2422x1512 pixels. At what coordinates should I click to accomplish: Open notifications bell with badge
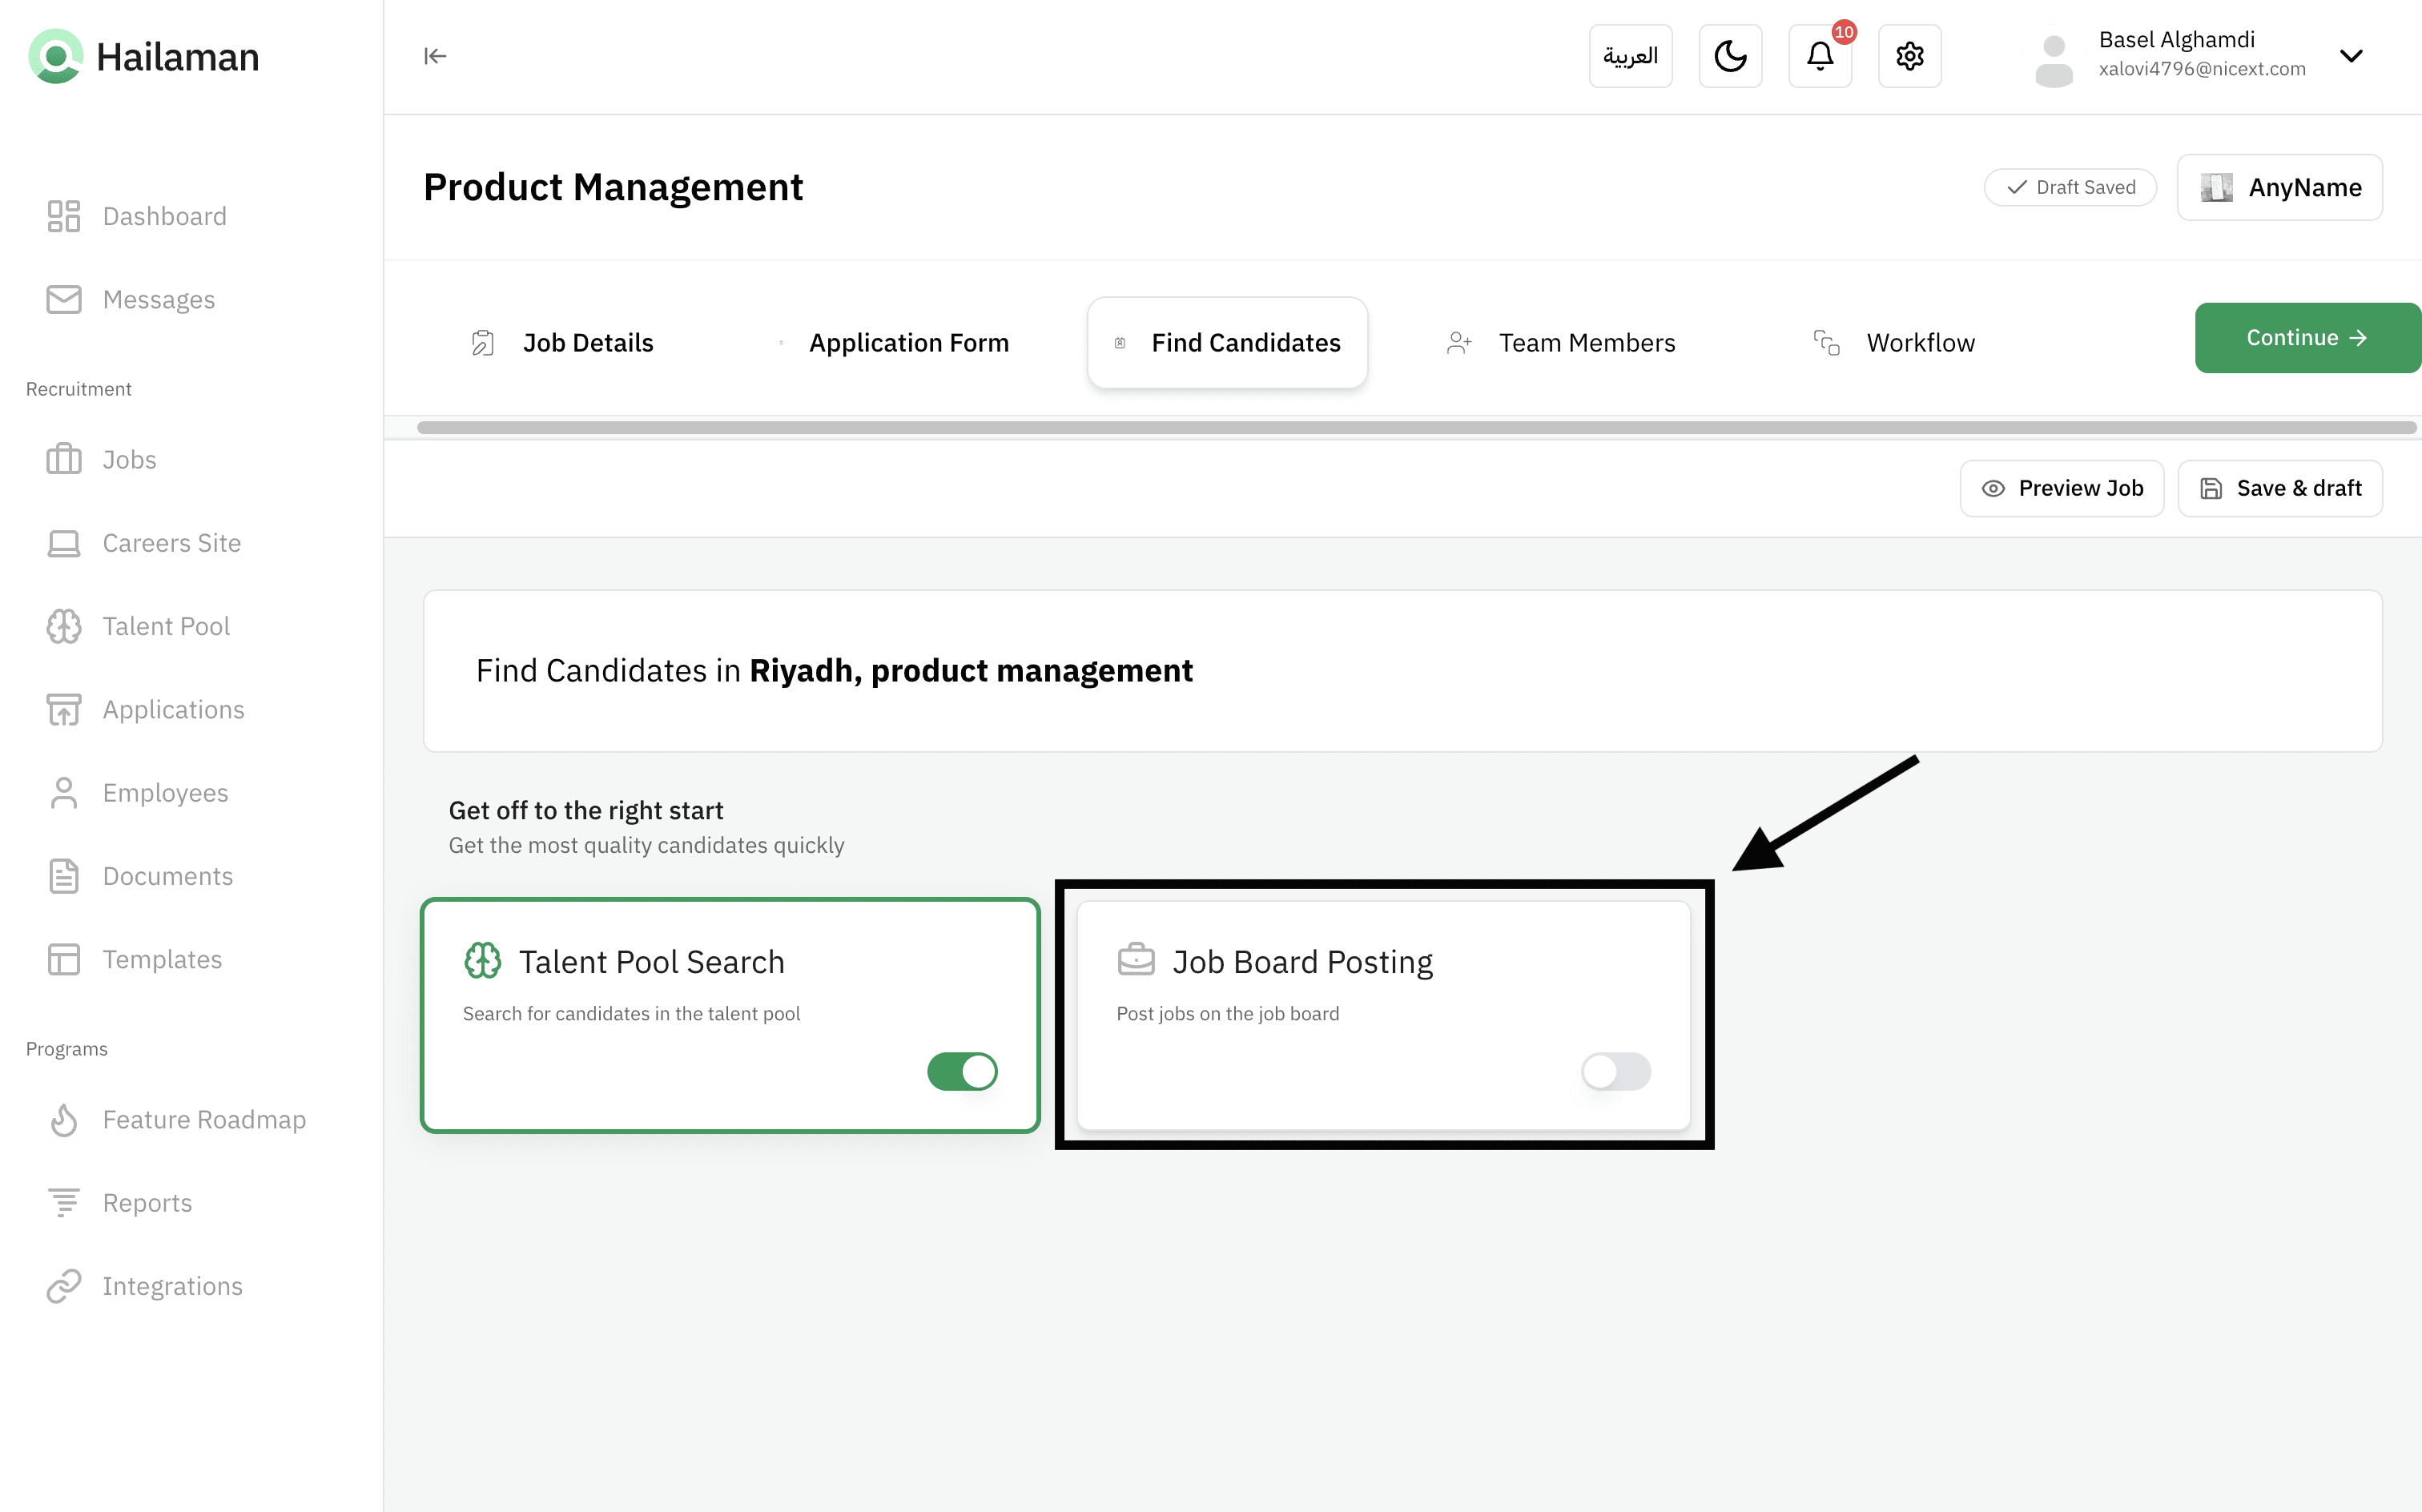[x=1819, y=56]
